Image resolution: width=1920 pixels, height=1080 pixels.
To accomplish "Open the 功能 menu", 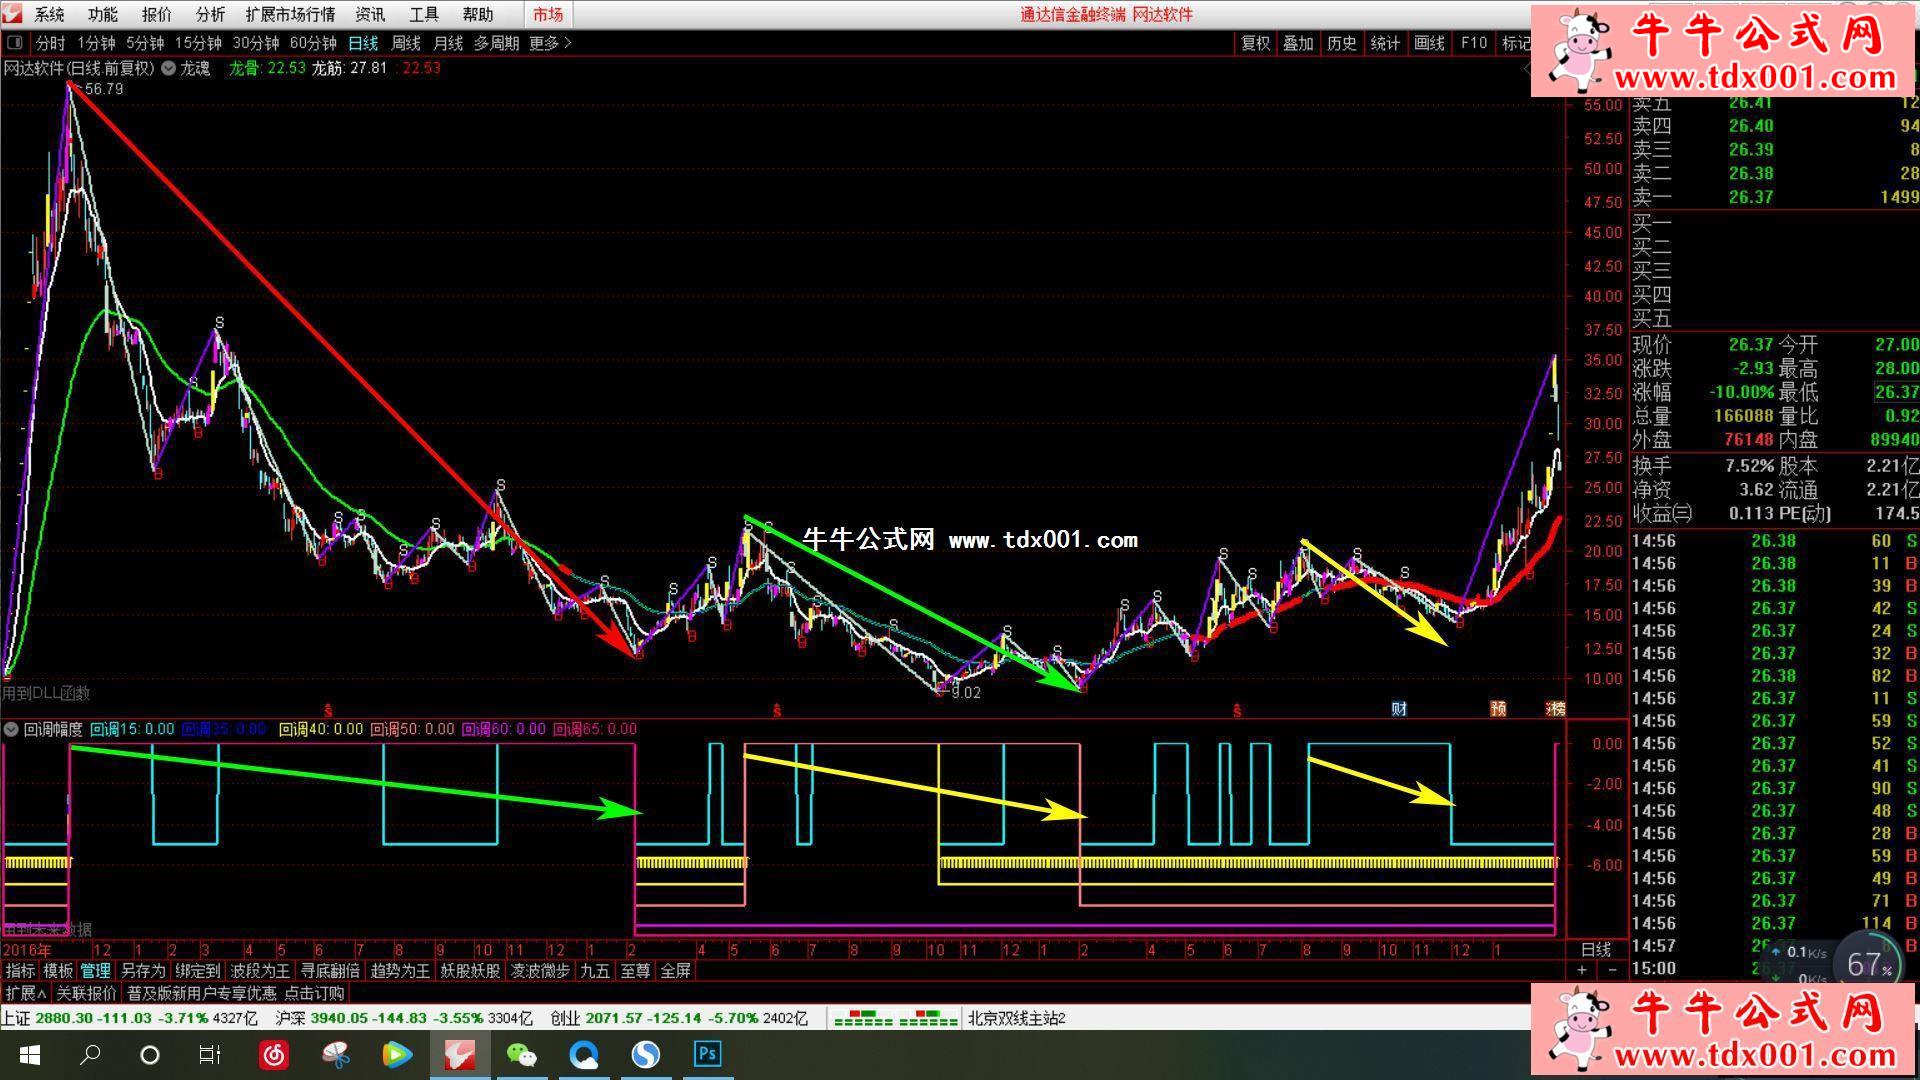I will [102, 14].
